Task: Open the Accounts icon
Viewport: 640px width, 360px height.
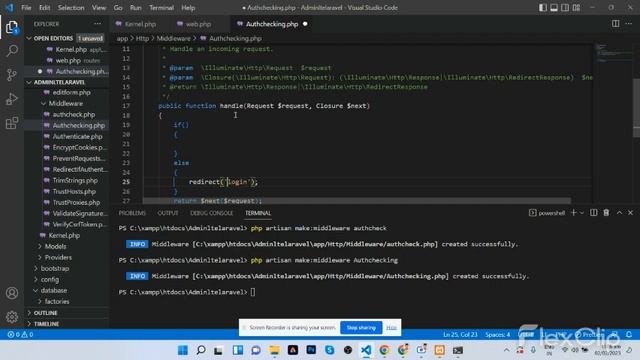Action: [12, 293]
